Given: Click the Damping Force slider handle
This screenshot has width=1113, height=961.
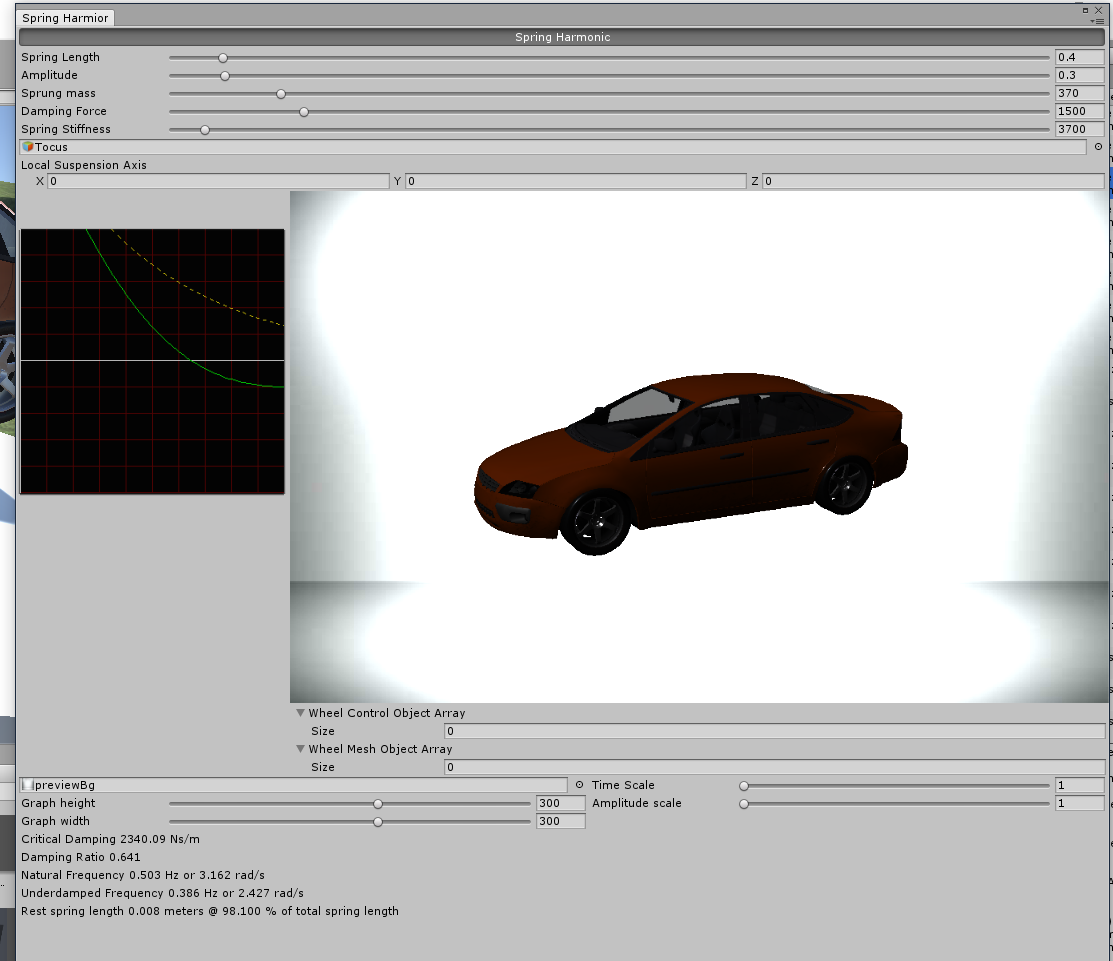Looking at the screenshot, I should pos(304,112).
